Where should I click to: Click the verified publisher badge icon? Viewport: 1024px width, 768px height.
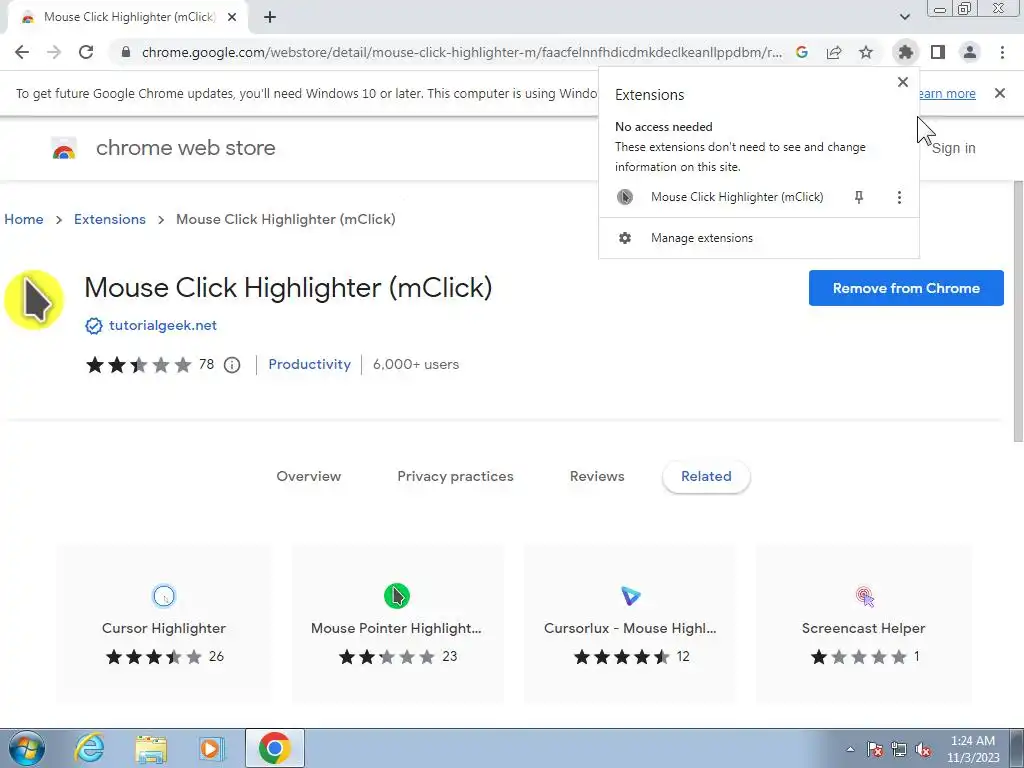tap(94, 326)
